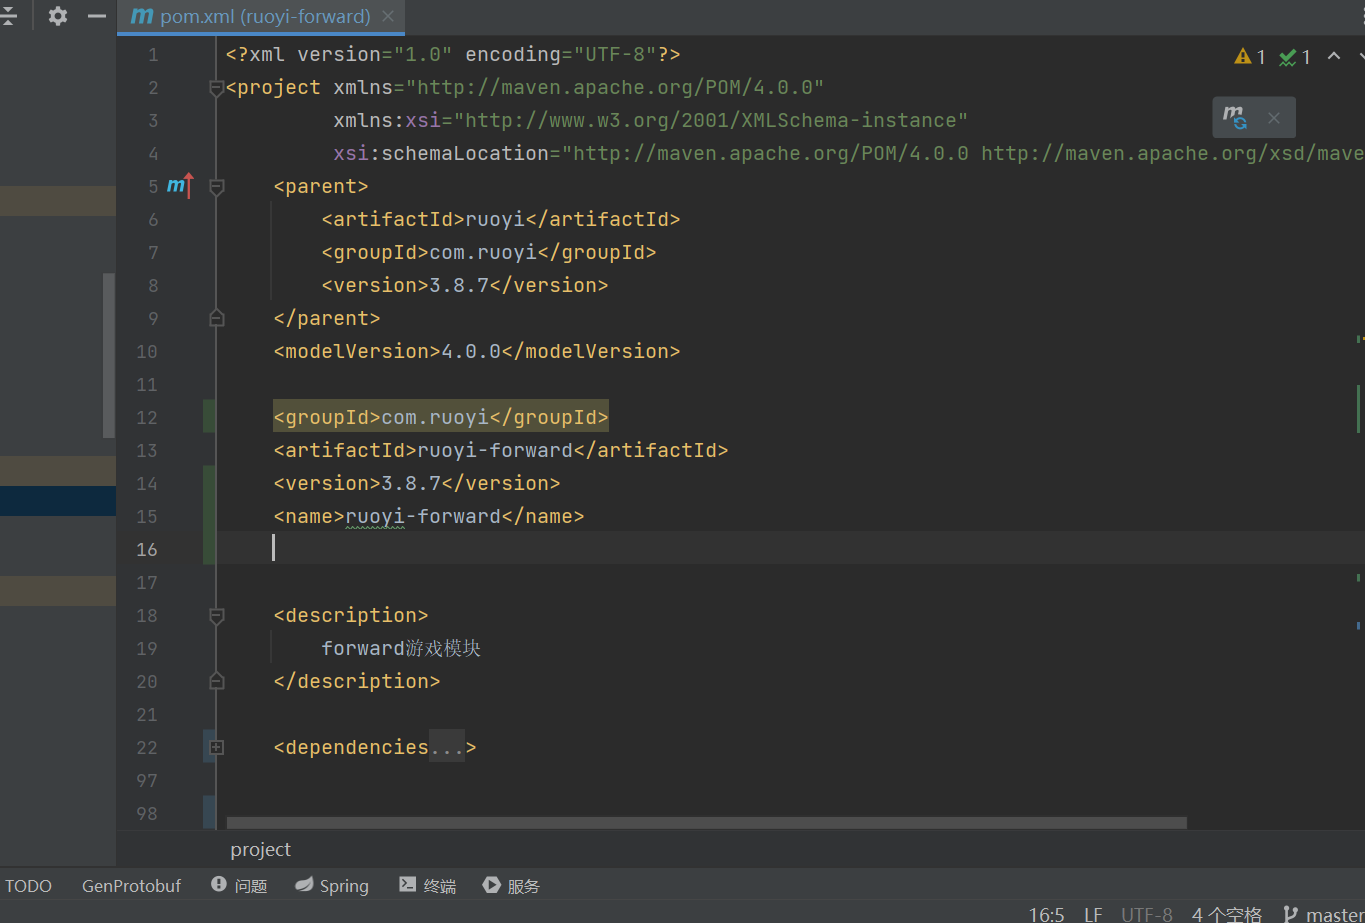Click the green typo check indicator
Screen dimensions: 1365x923
click(1295, 57)
